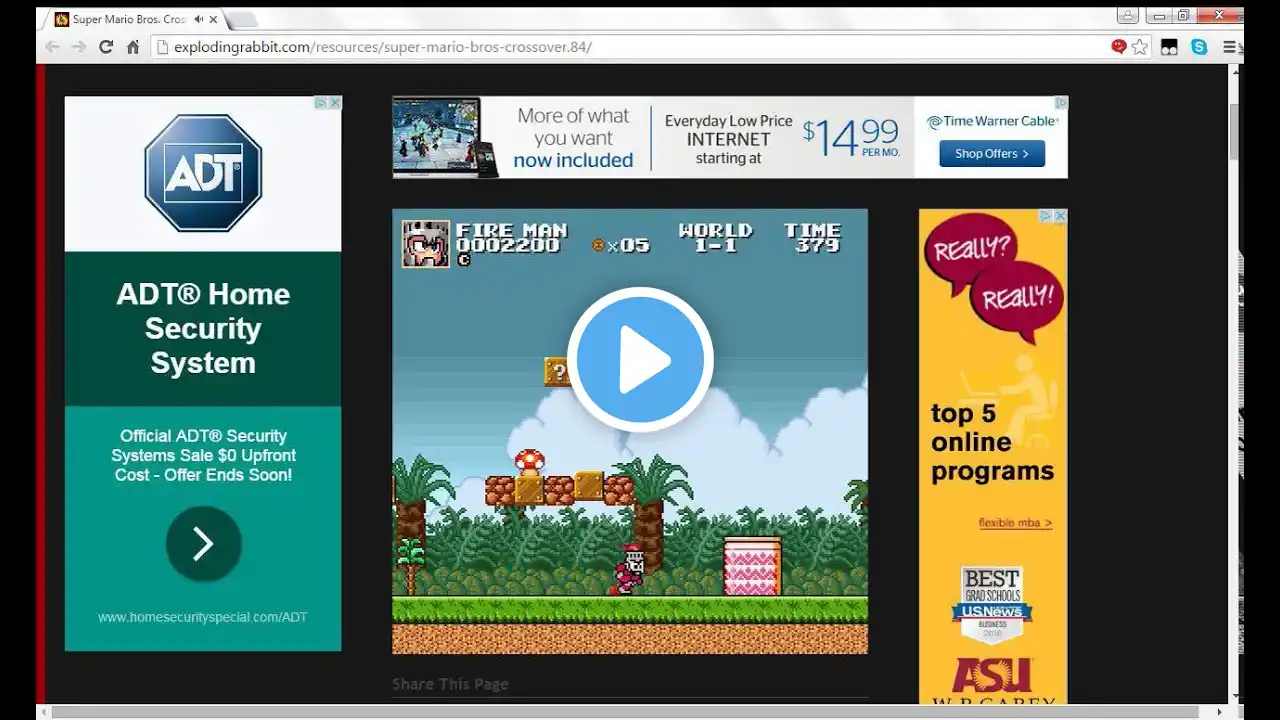This screenshot has height=720, width=1280.
Task: Click the question mark block
Action: click(x=557, y=372)
